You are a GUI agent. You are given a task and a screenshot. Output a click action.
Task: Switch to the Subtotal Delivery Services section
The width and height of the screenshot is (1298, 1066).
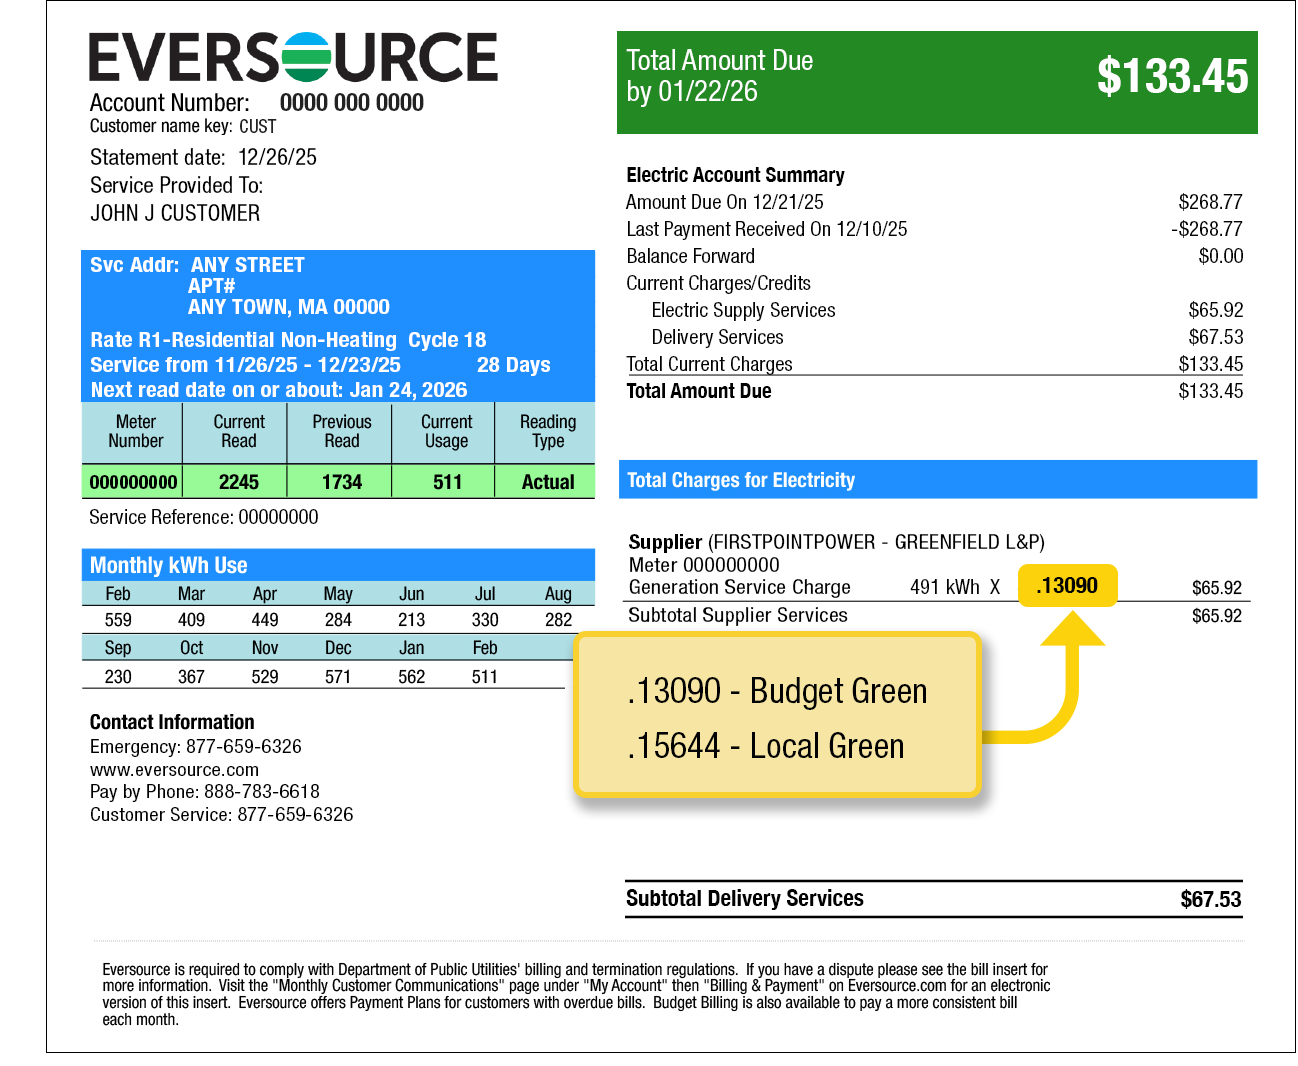(745, 898)
